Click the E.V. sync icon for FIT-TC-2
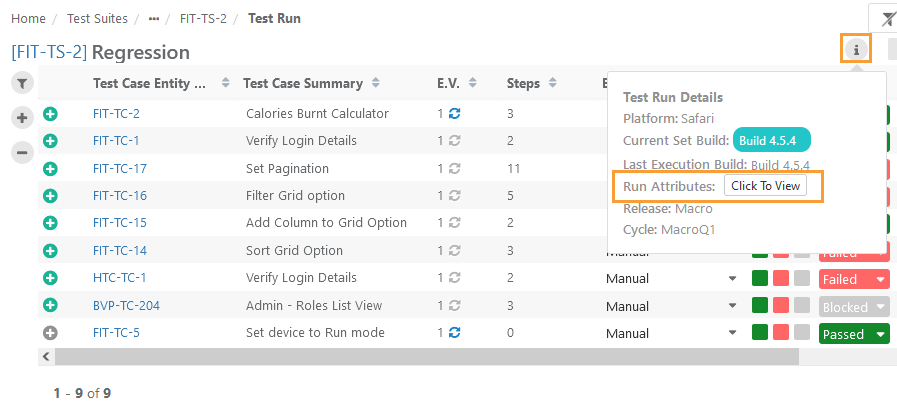Screen dimensions: 897x407 coord(455,114)
